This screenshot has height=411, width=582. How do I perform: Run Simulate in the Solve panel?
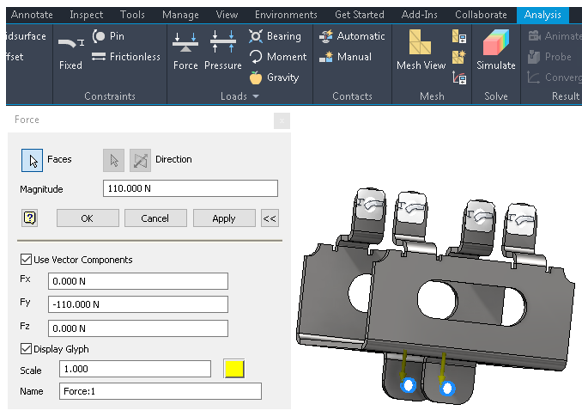pos(496,50)
